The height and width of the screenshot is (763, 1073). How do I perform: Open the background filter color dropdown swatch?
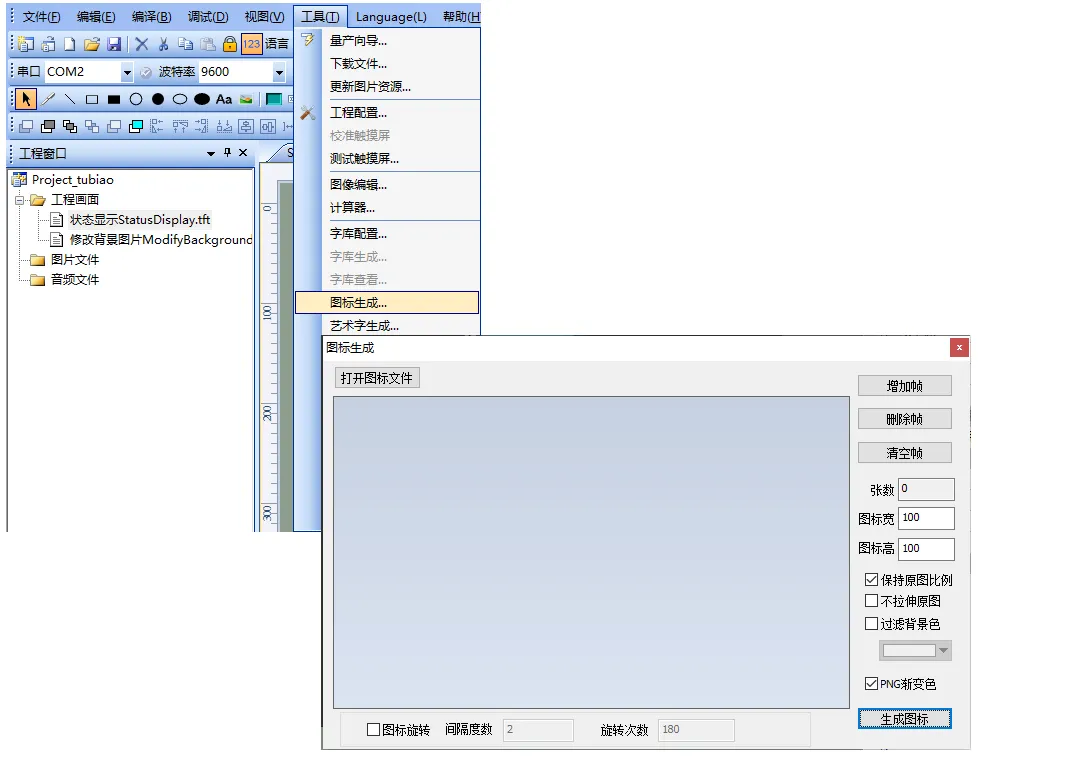point(915,651)
